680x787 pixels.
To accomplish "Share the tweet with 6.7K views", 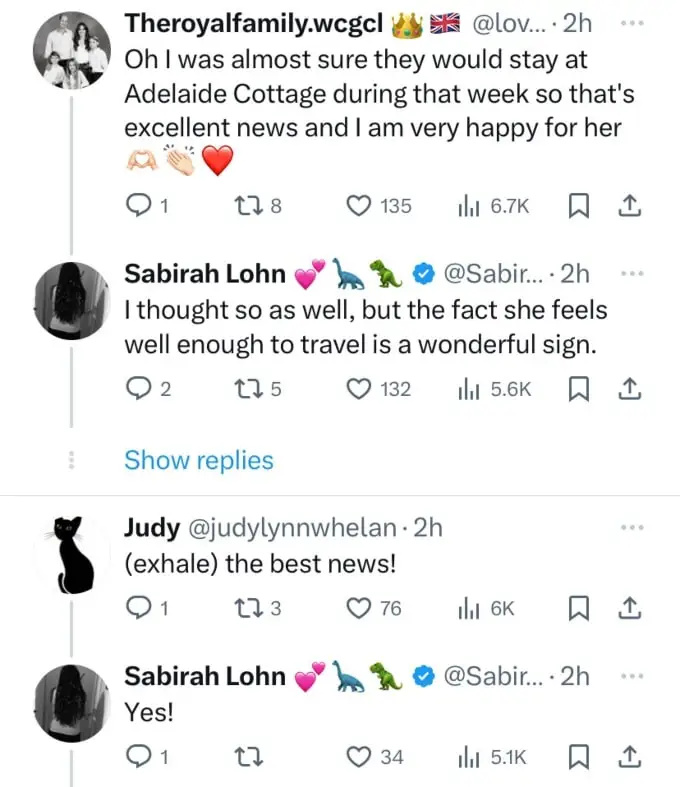I will [x=629, y=206].
